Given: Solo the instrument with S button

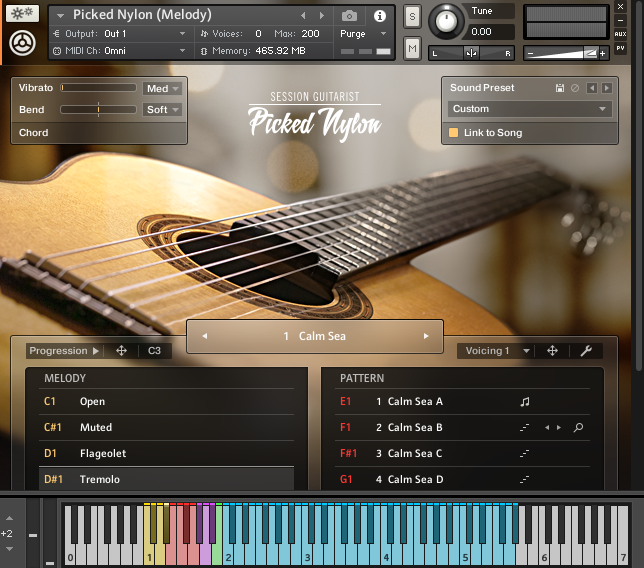Looking at the screenshot, I should pos(412,17).
